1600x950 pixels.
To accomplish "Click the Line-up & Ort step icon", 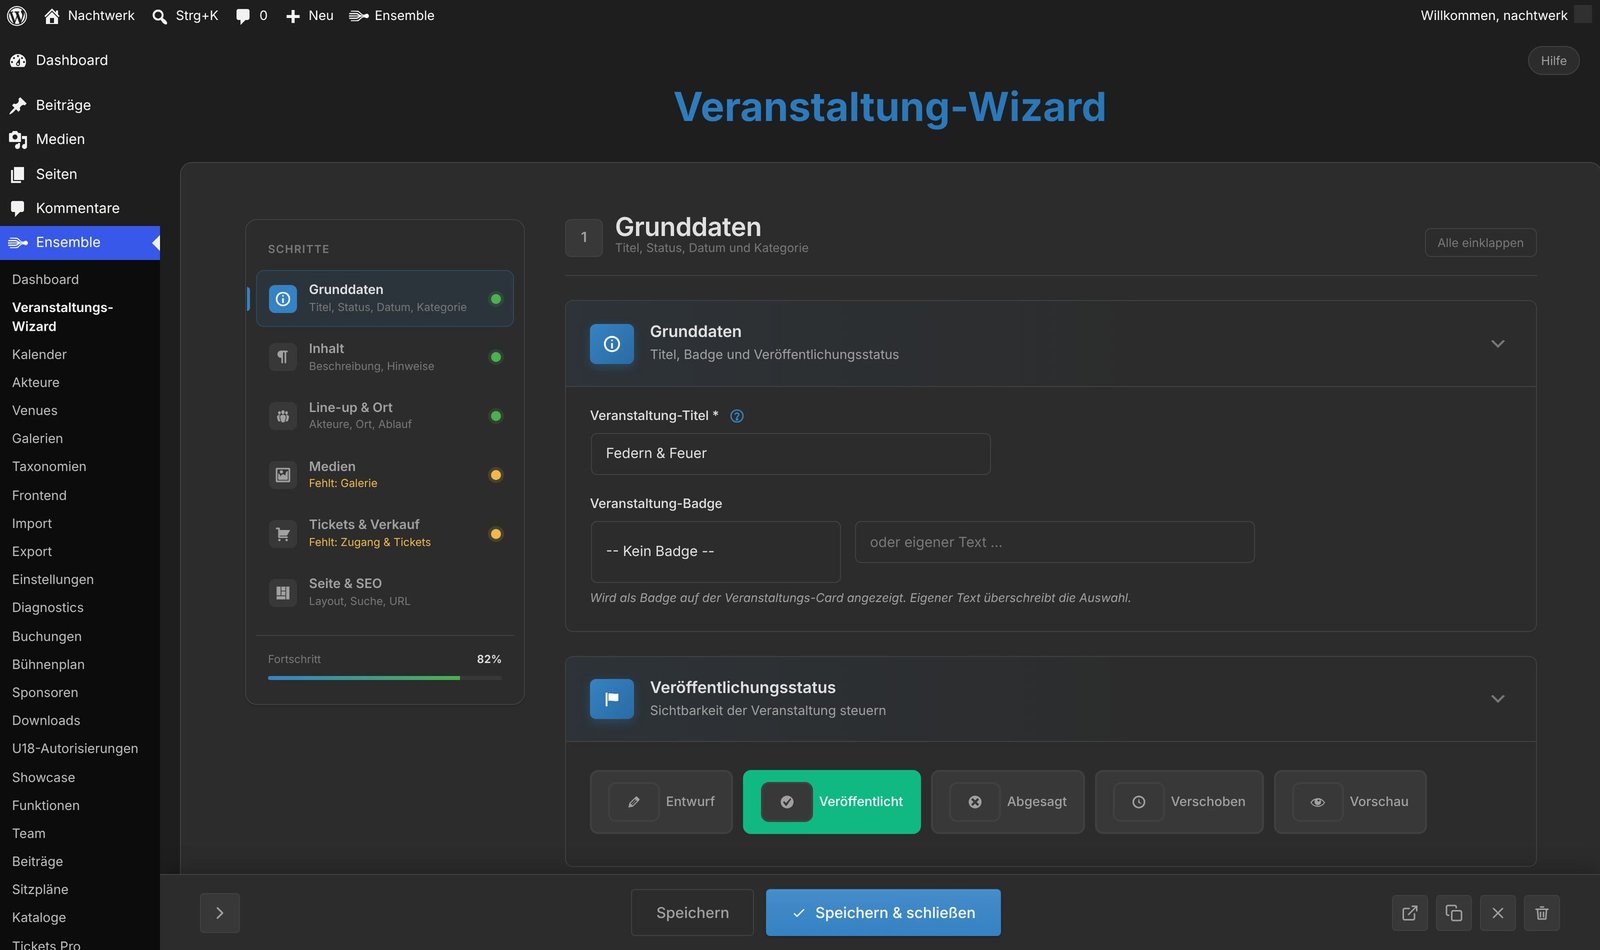I will coord(283,416).
